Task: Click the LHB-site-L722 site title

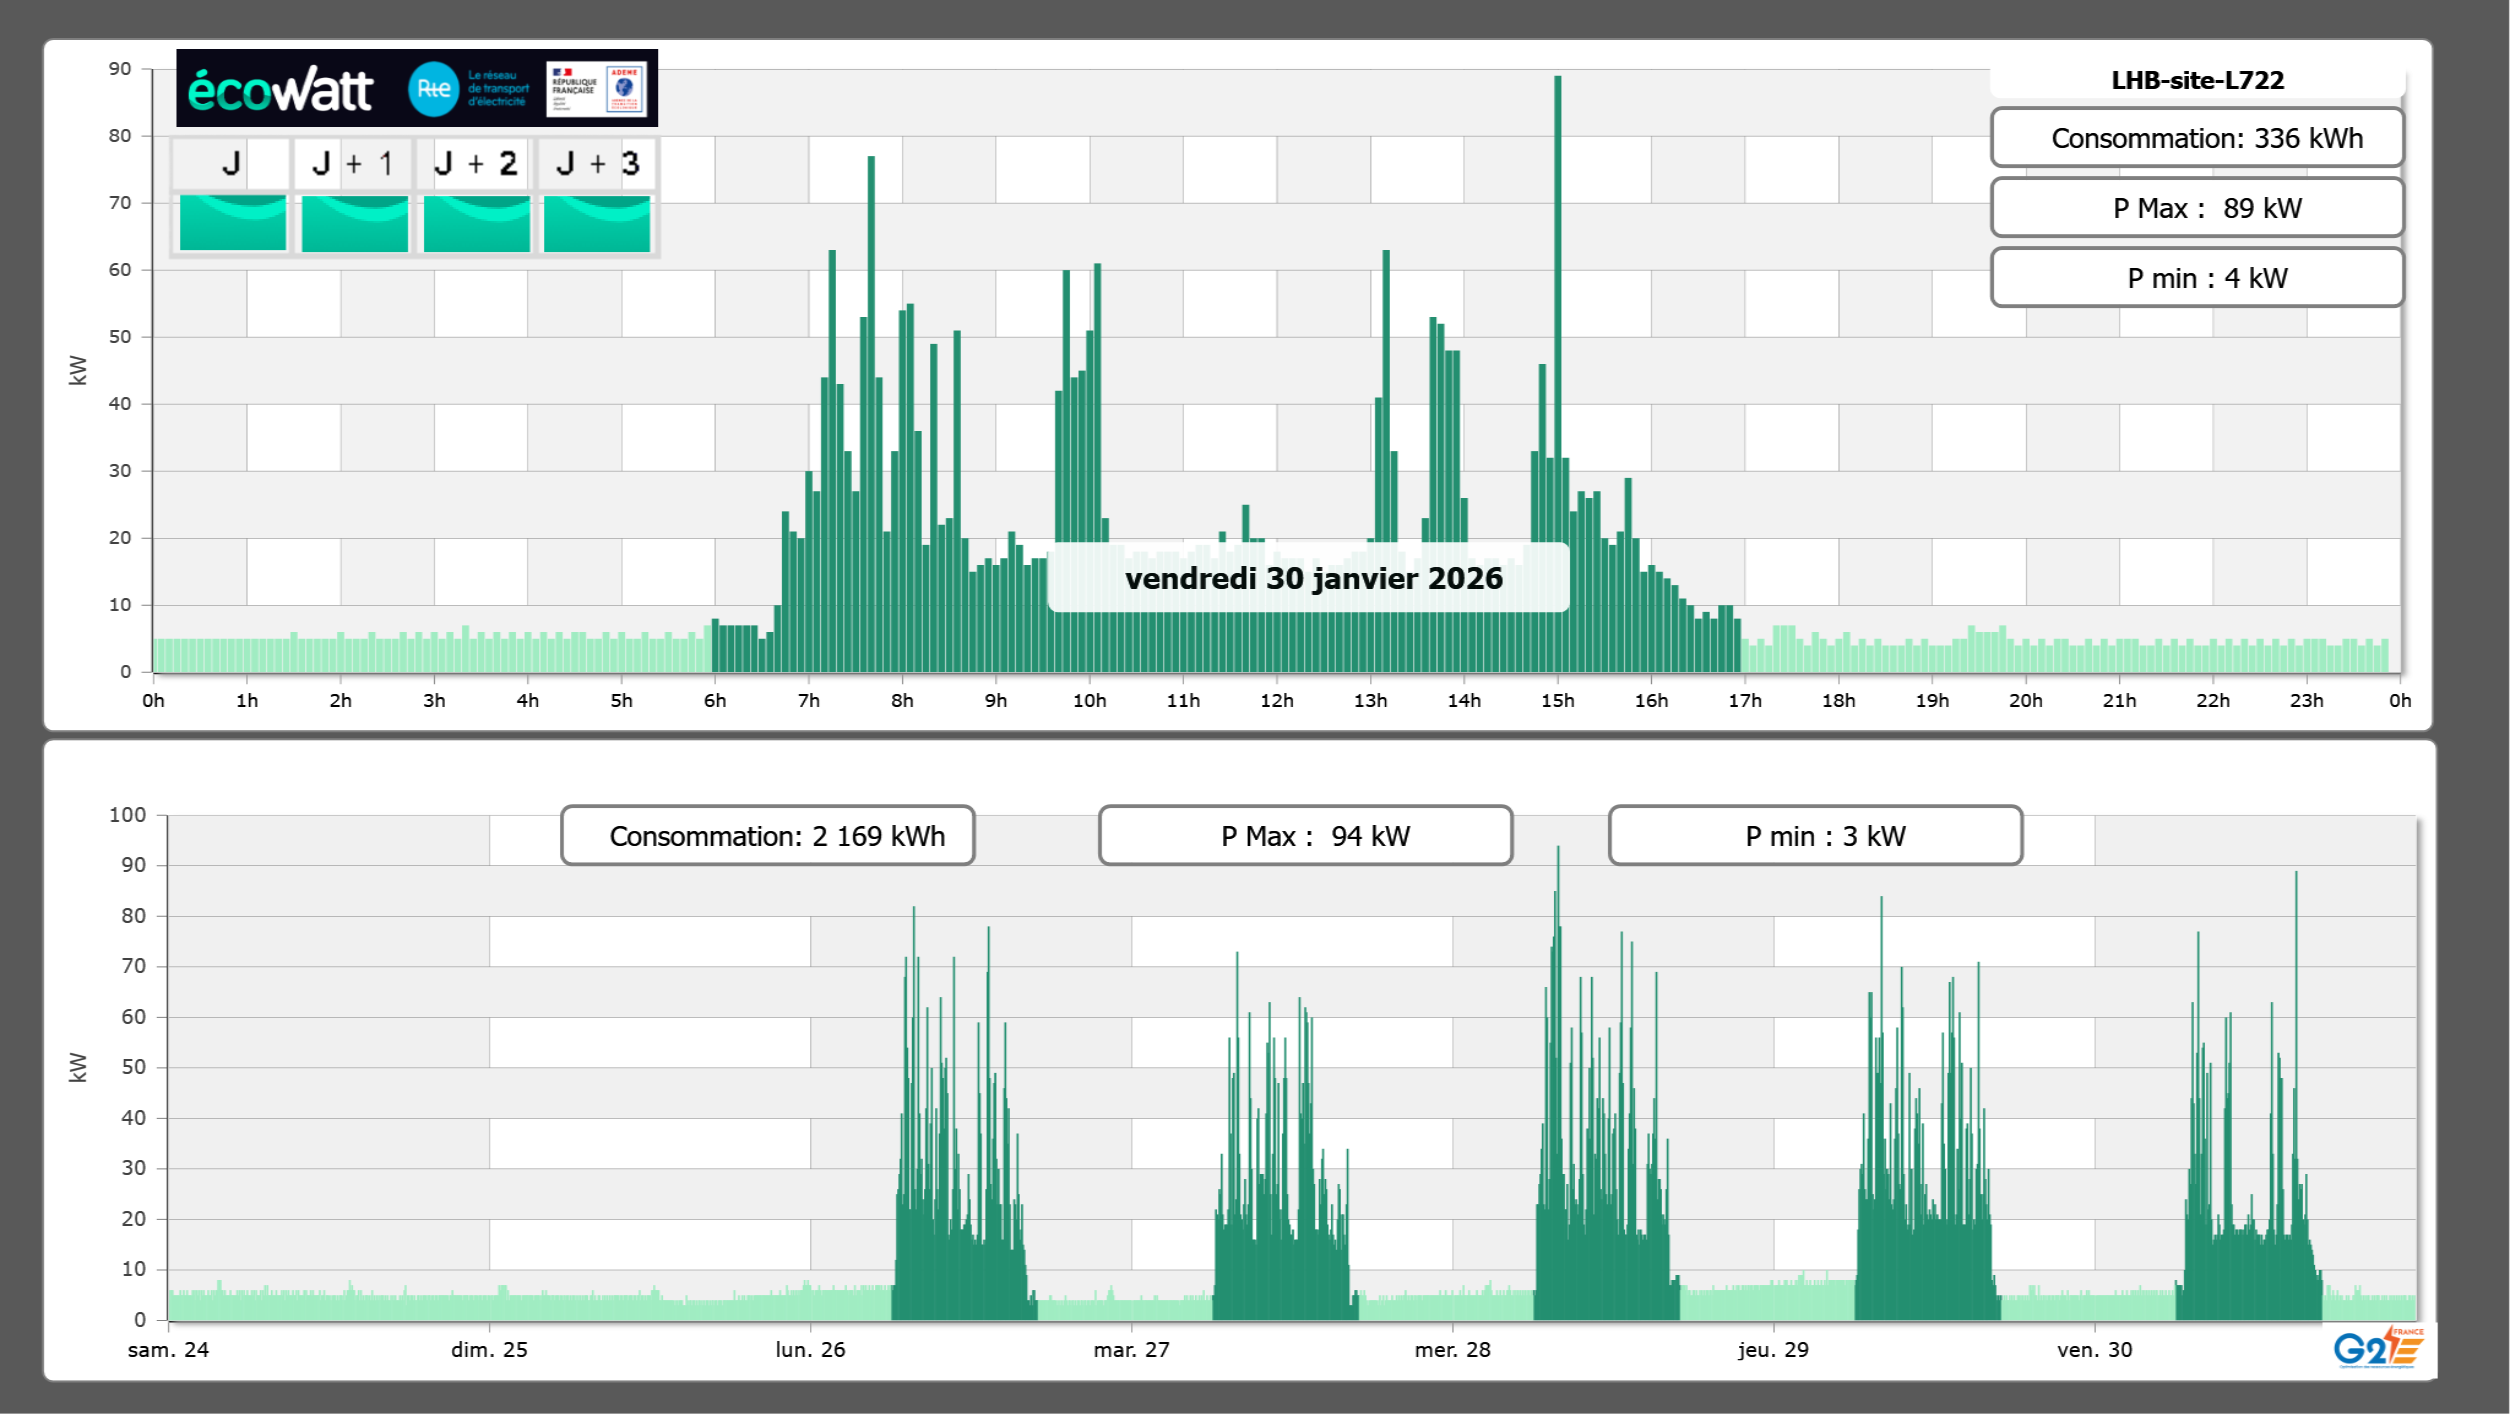Action: [x=2197, y=80]
